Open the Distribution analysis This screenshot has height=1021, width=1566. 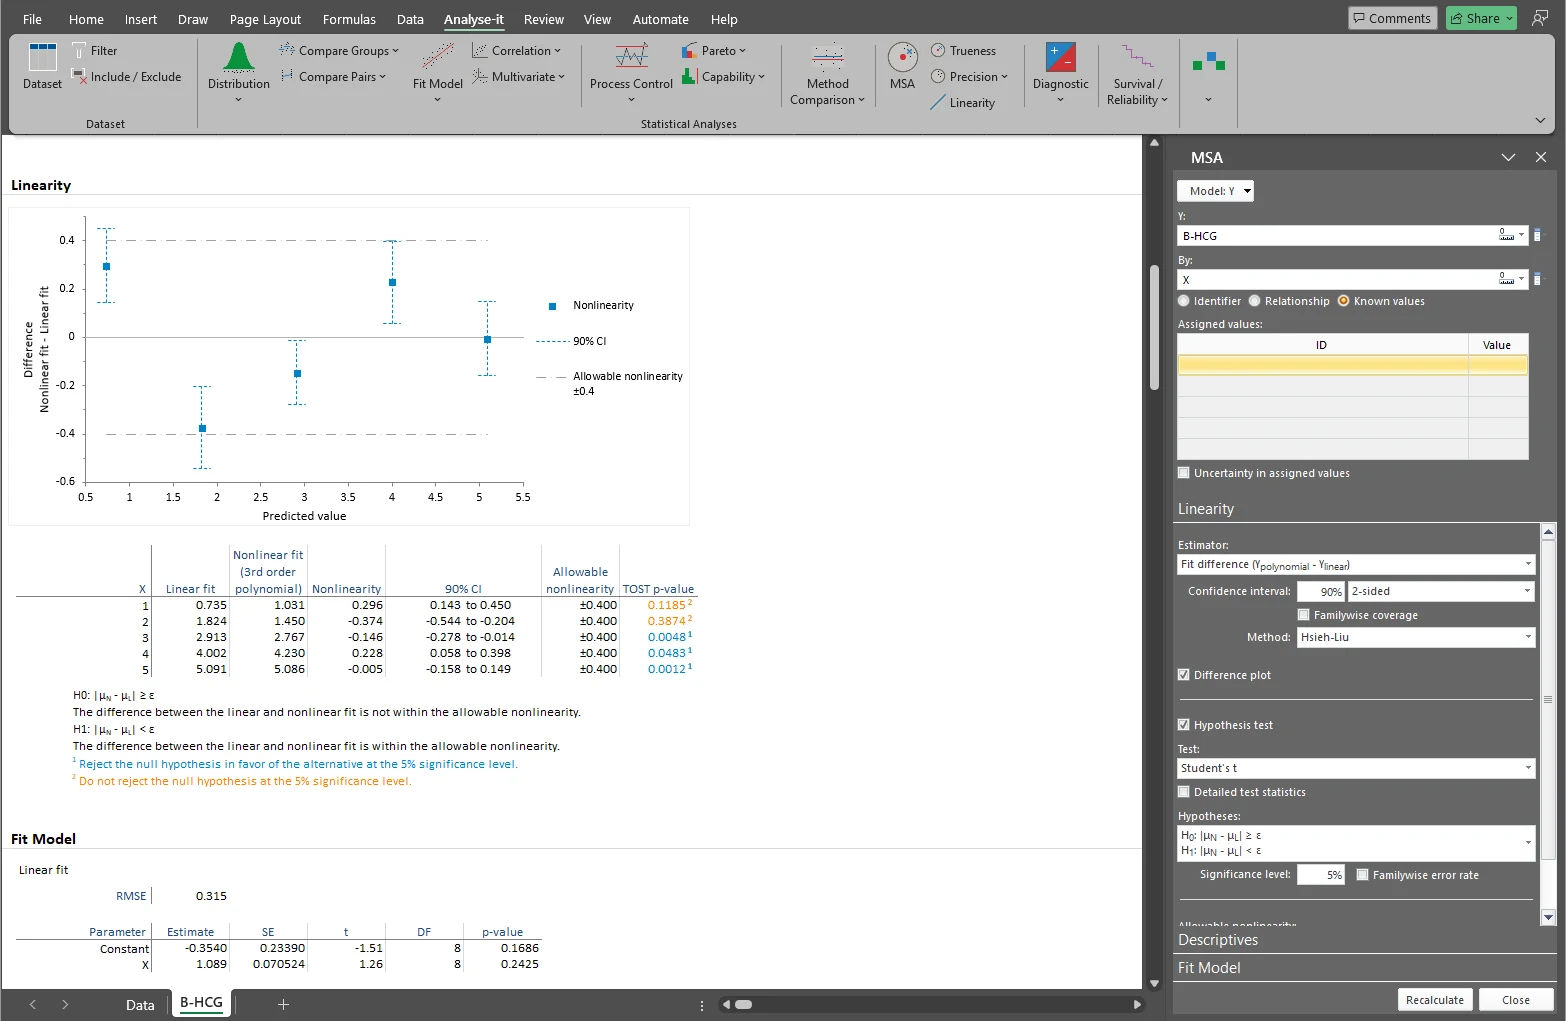pos(238,72)
